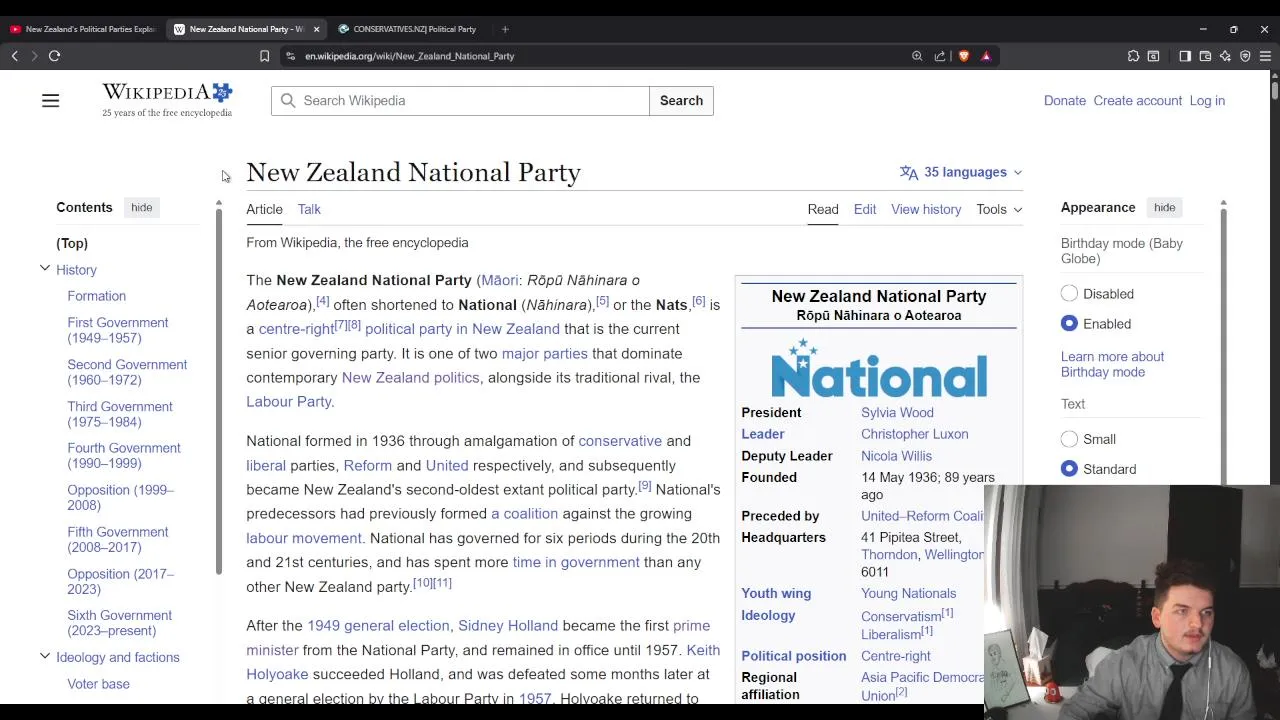
Task: Choose Standard text size
Action: pos(1069,469)
